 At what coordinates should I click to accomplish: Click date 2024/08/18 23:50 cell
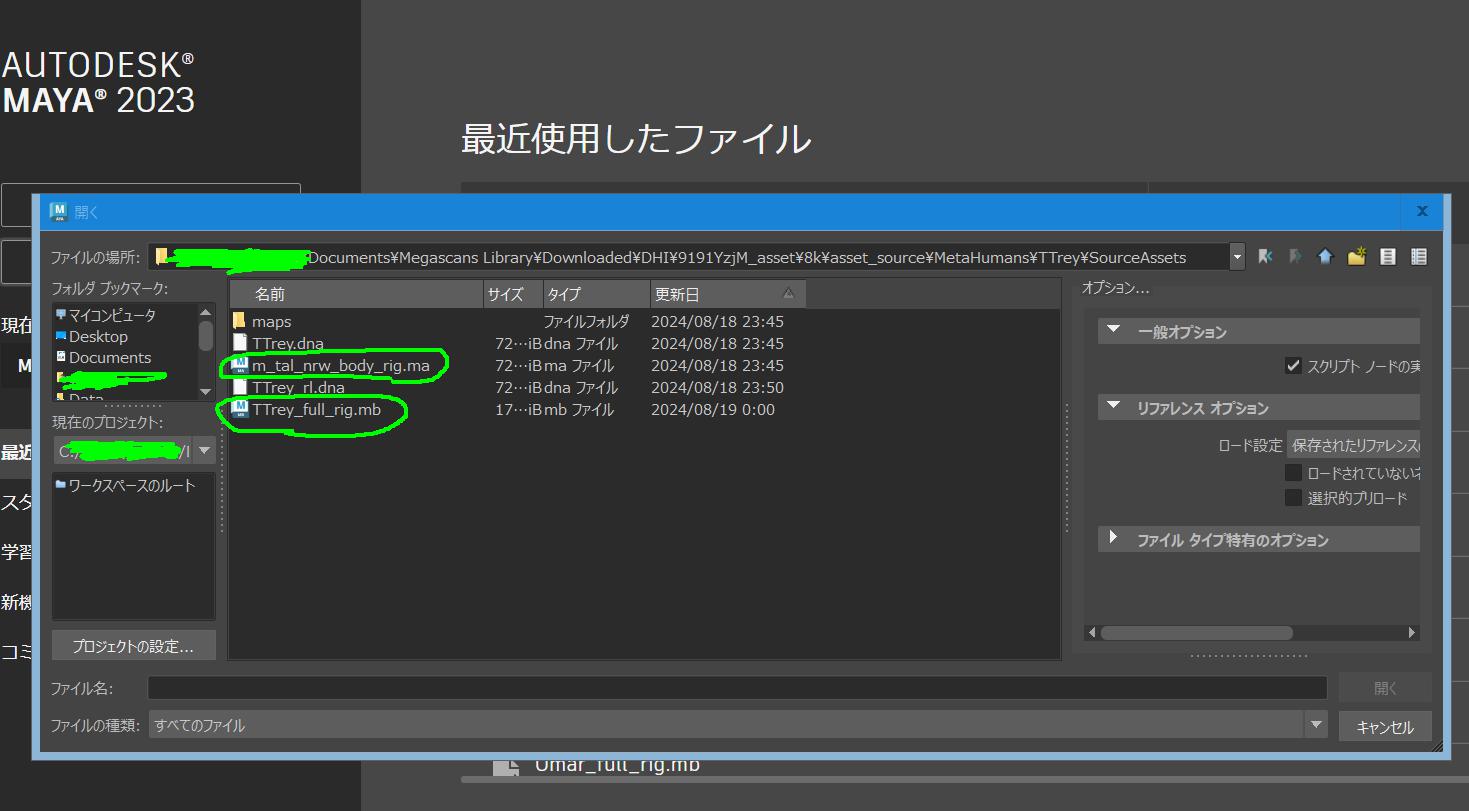coord(717,387)
